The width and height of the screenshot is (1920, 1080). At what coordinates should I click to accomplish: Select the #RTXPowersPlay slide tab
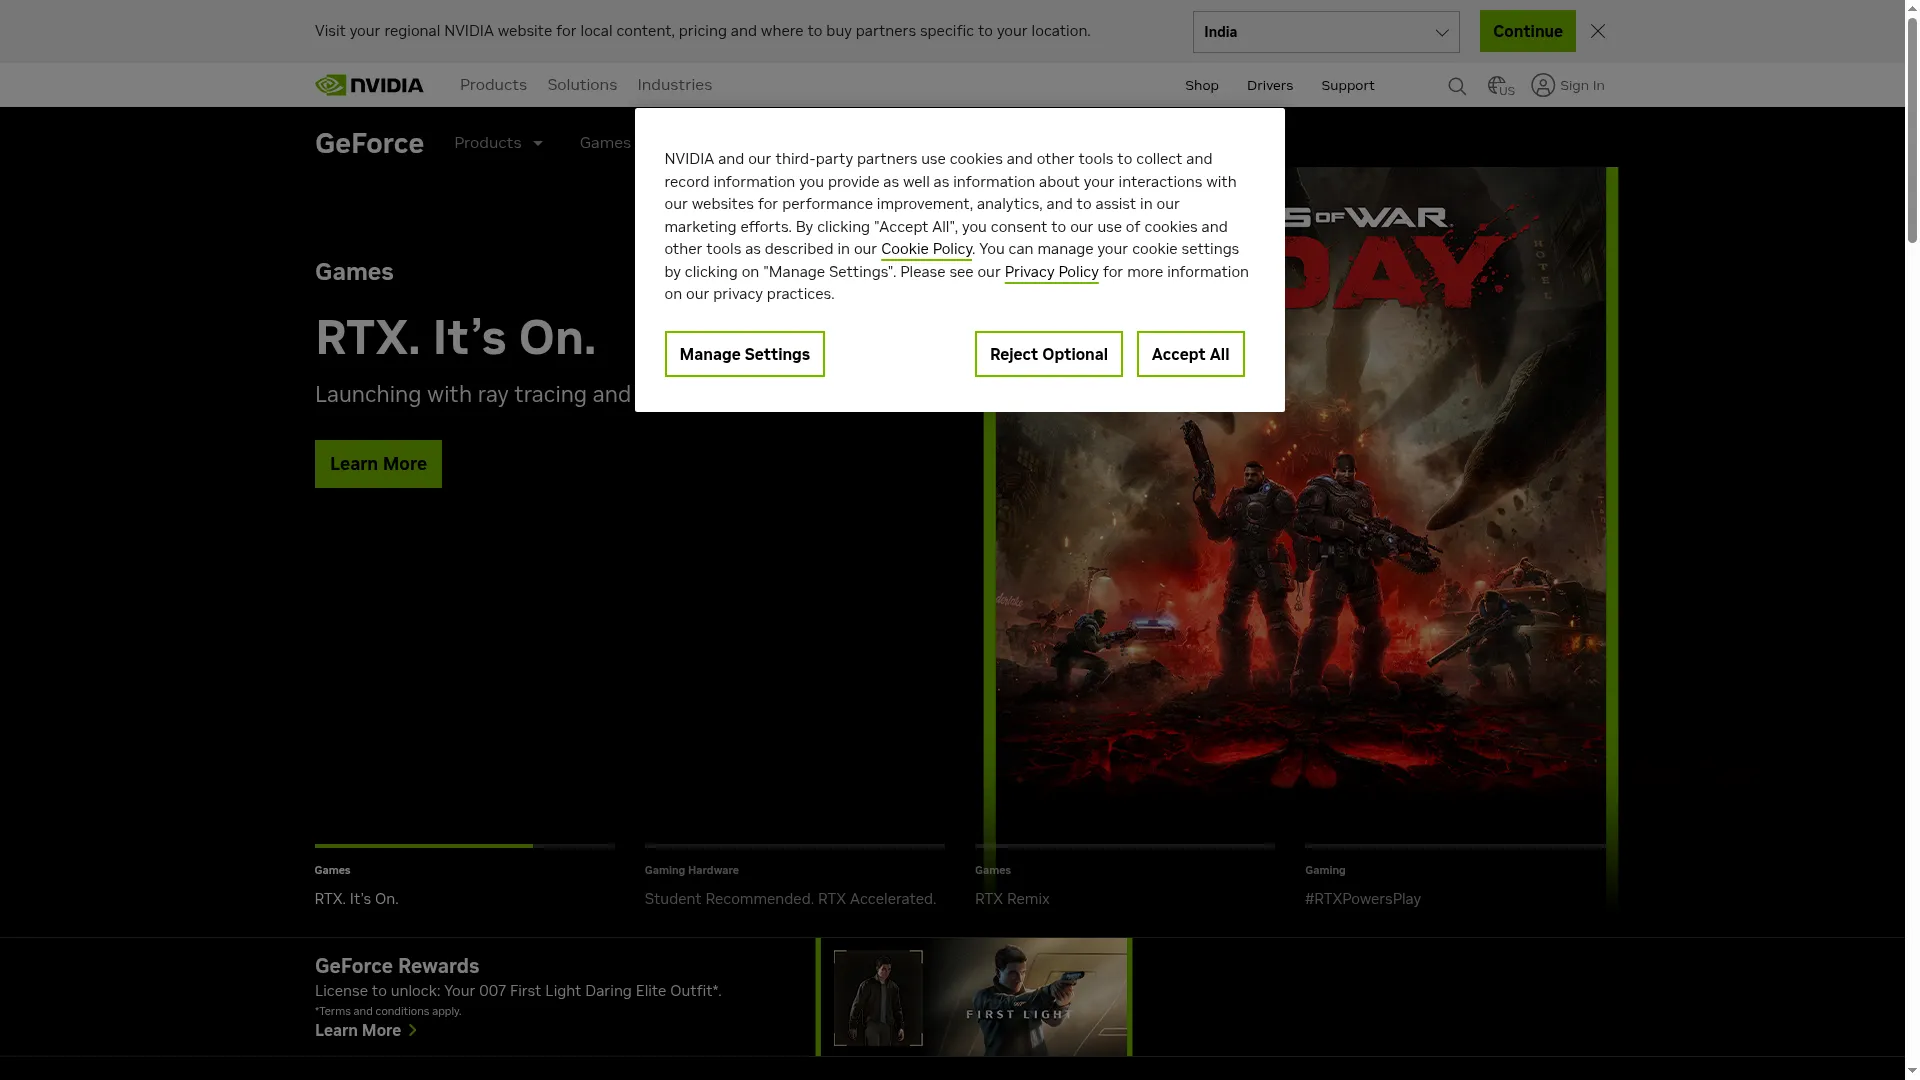click(x=1455, y=878)
